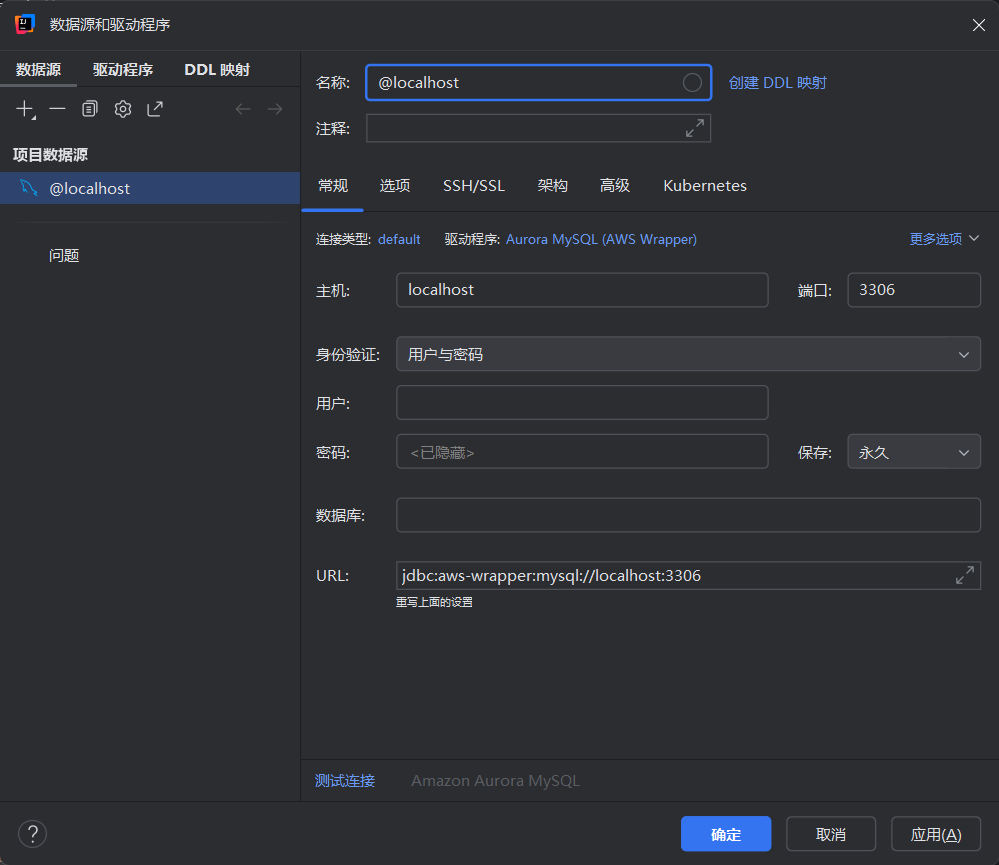This screenshot has width=999, height=865.
Task: Switch to the 数据源 tab
Action: pyautogui.click(x=38, y=69)
